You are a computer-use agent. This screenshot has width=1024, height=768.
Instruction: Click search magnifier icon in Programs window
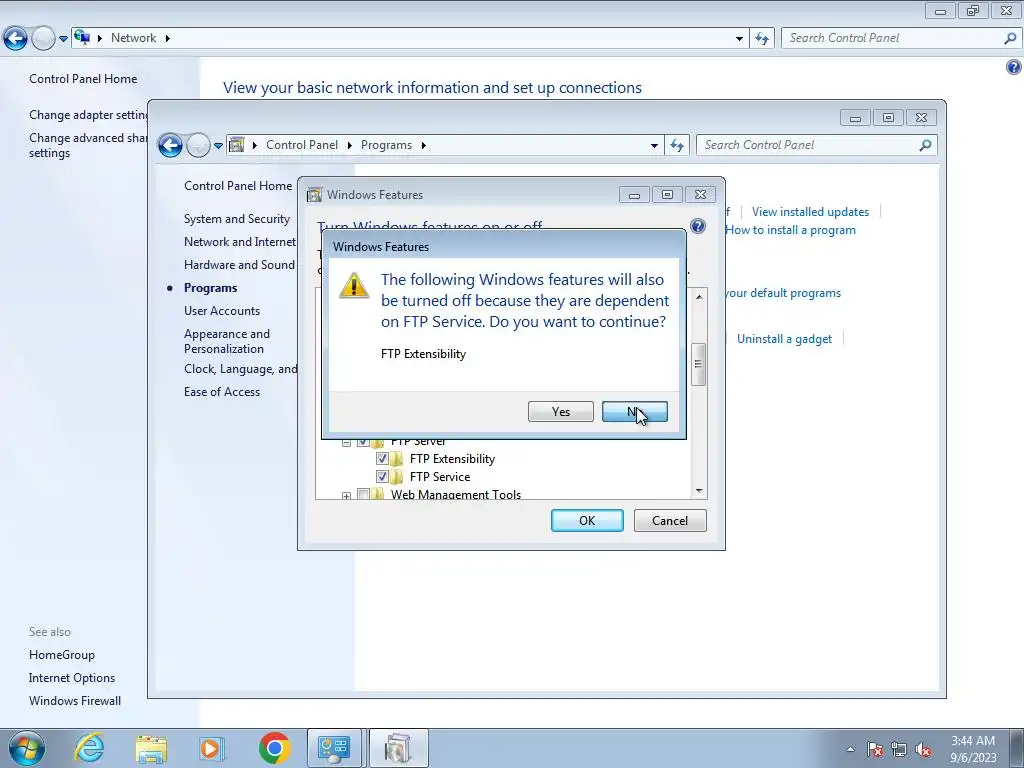(925, 145)
